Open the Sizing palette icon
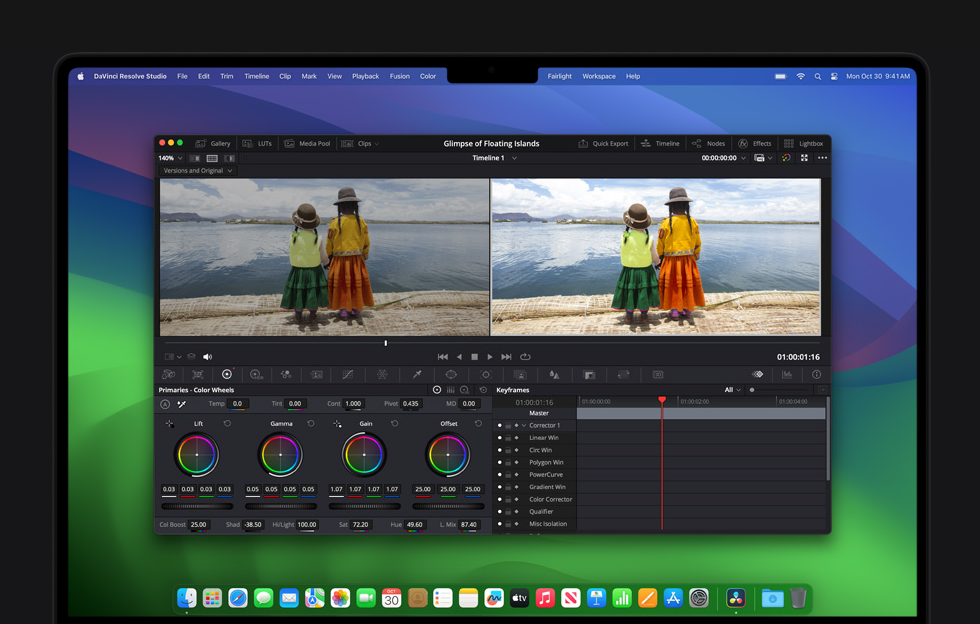The image size is (980, 624). coord(623,375)
